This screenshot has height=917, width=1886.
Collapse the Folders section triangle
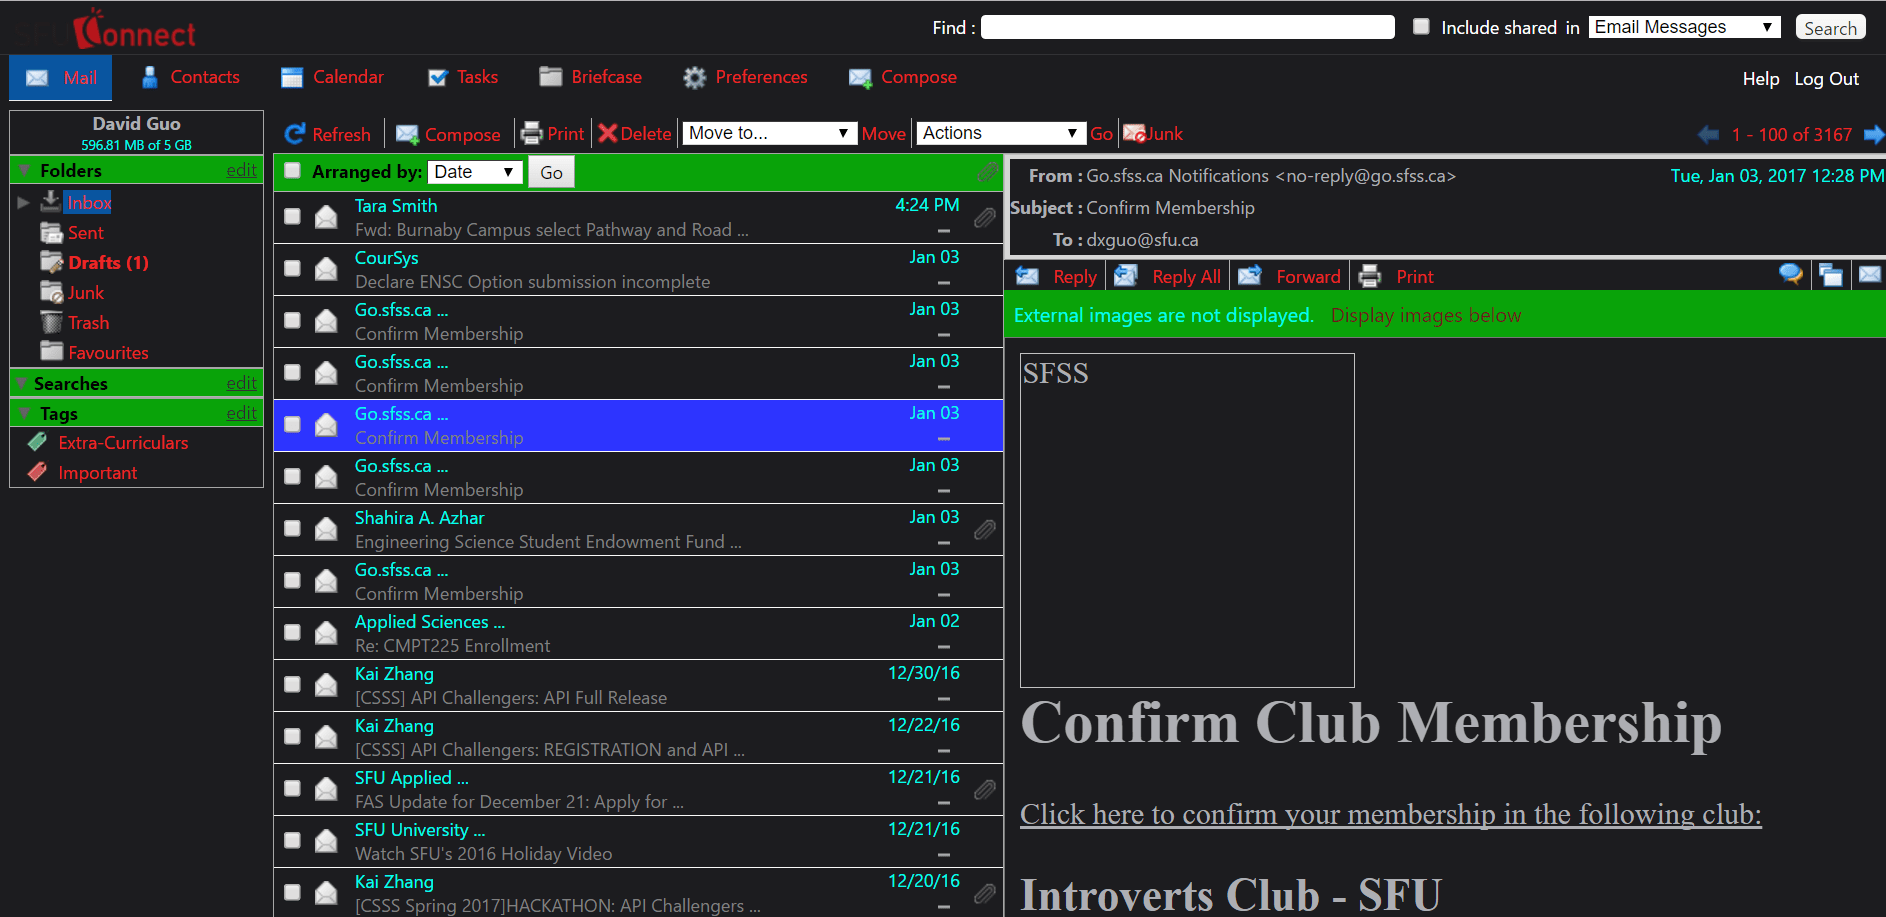[x=24, y=171]
